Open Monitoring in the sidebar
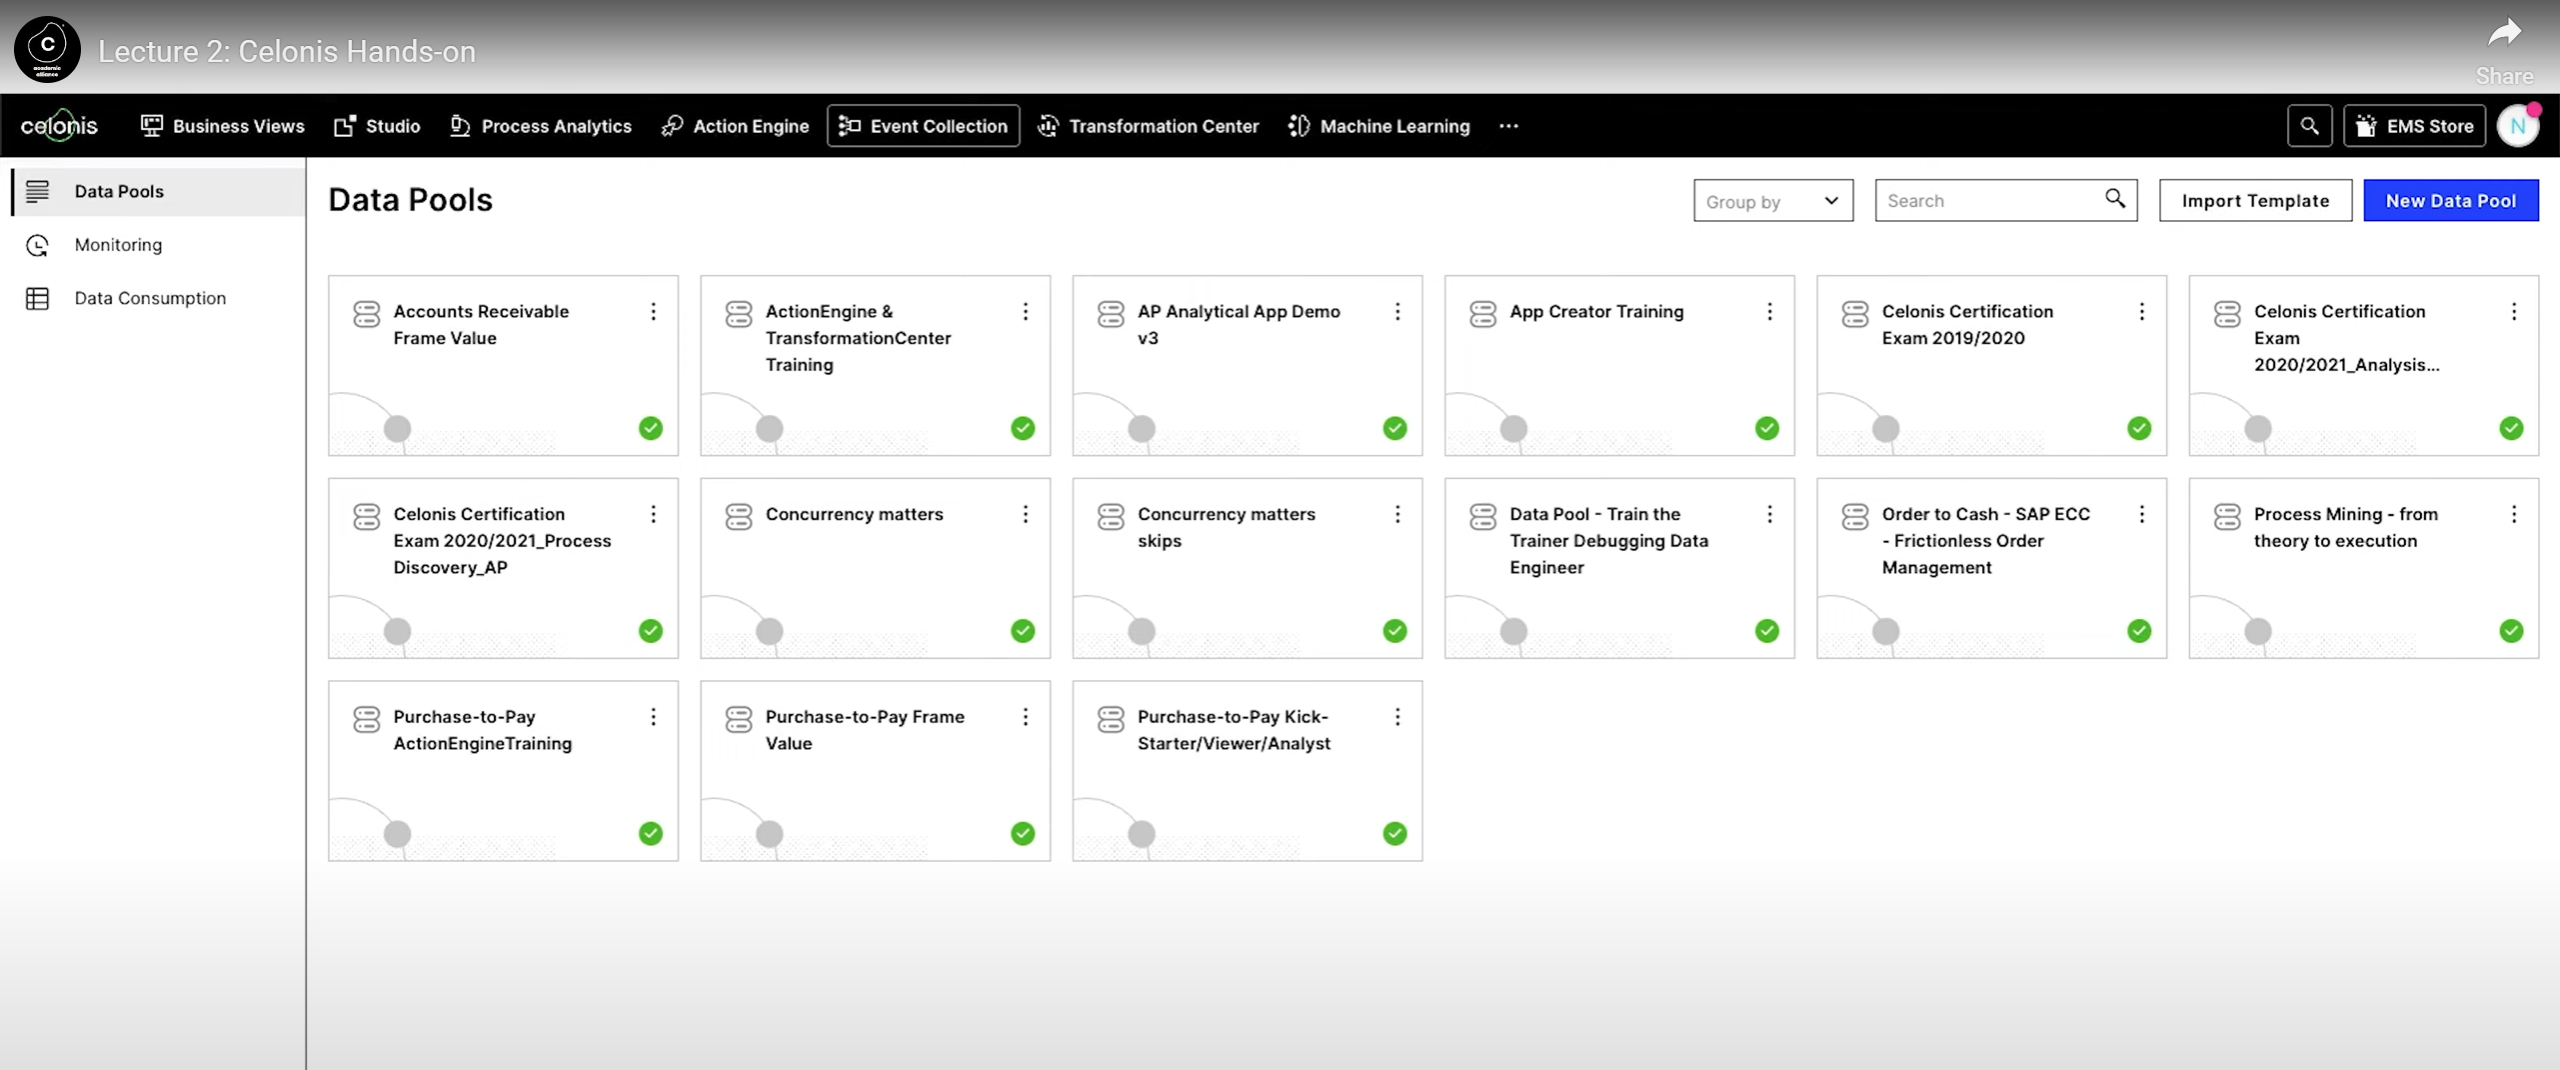The image size is (2560, 1070). [158, 245]
